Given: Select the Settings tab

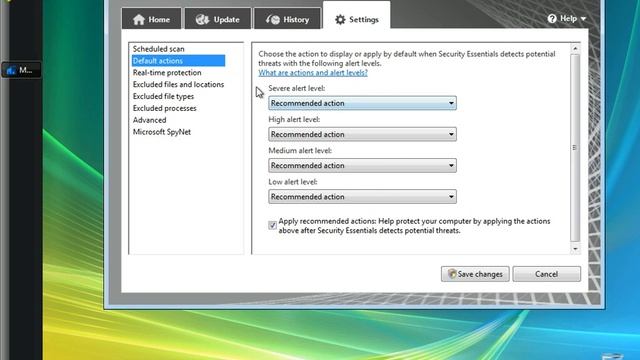Looking at the screenshot, I should [357, 16].
